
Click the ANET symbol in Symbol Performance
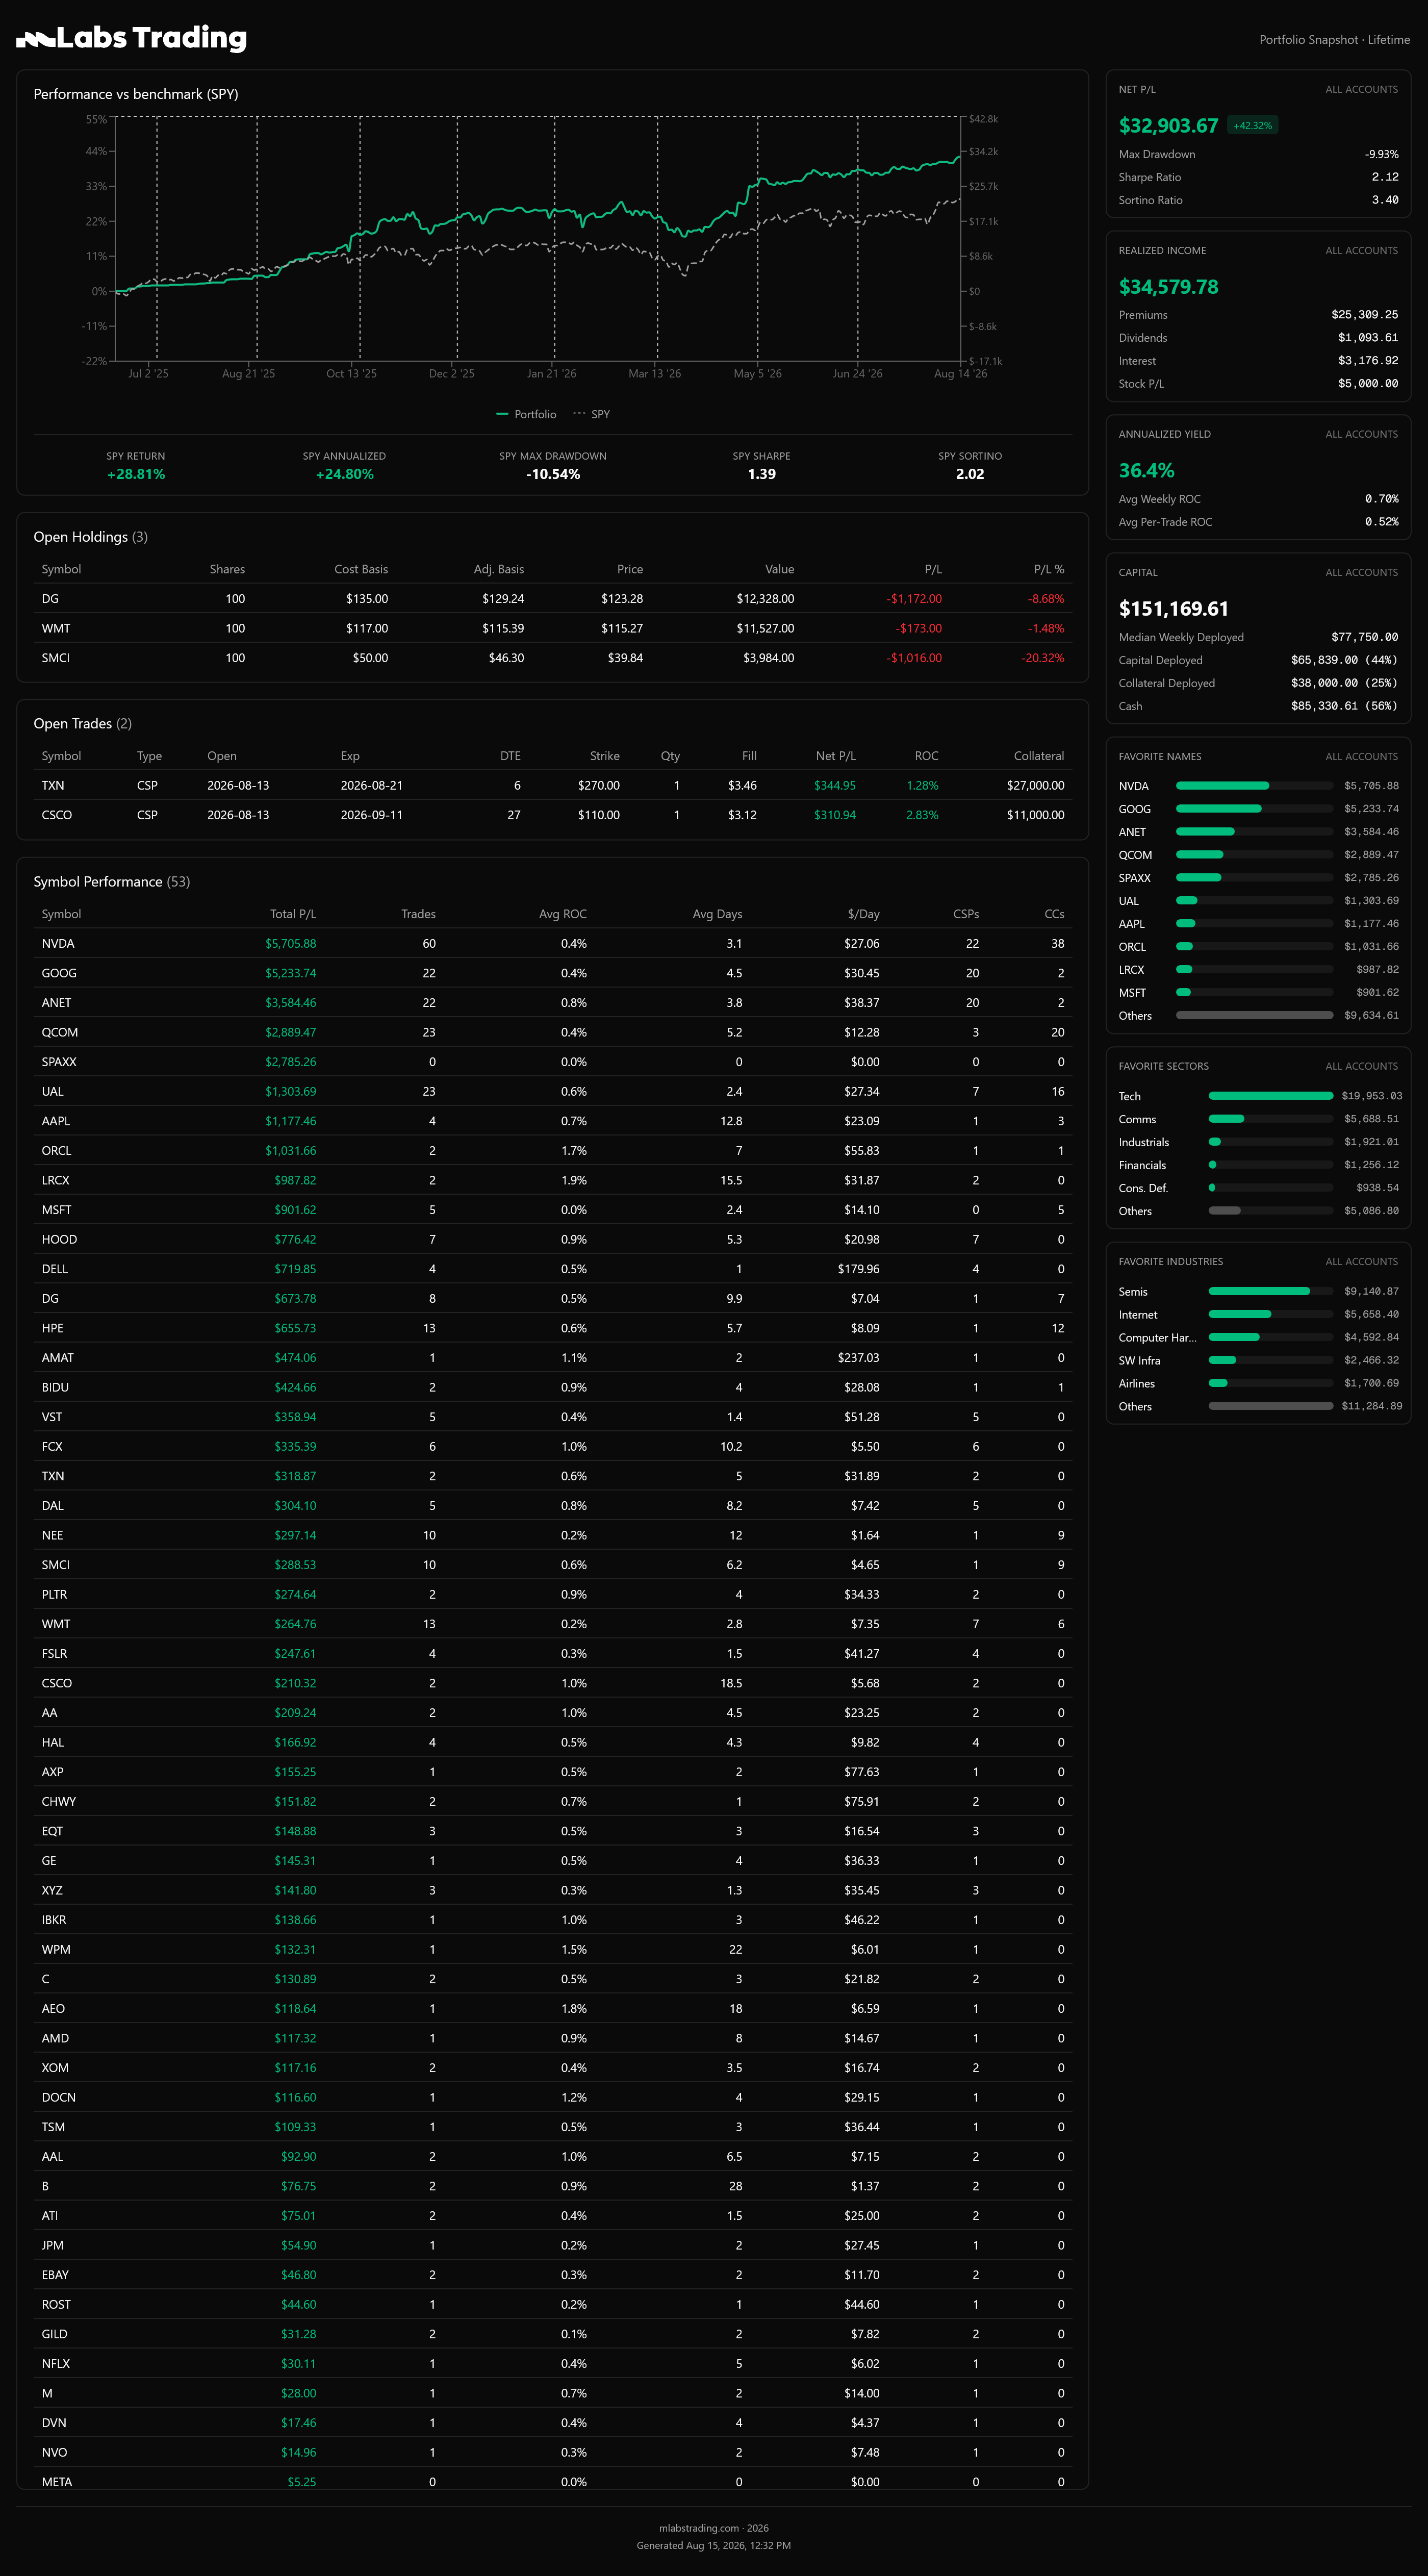pyautogui.click(x=56, y=1003)
